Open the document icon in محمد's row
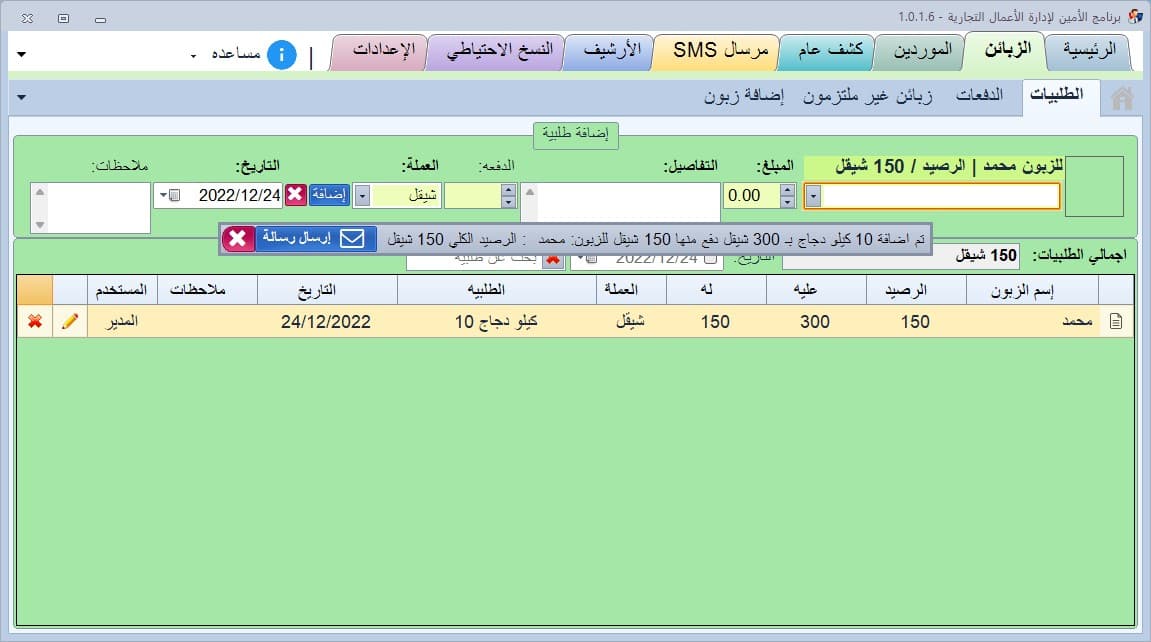Screen dimensions: 1151x642 (1116, 321)
